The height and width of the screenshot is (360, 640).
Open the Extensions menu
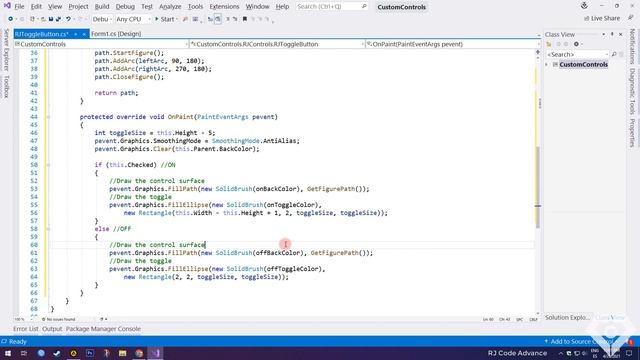tap(224, 7)
